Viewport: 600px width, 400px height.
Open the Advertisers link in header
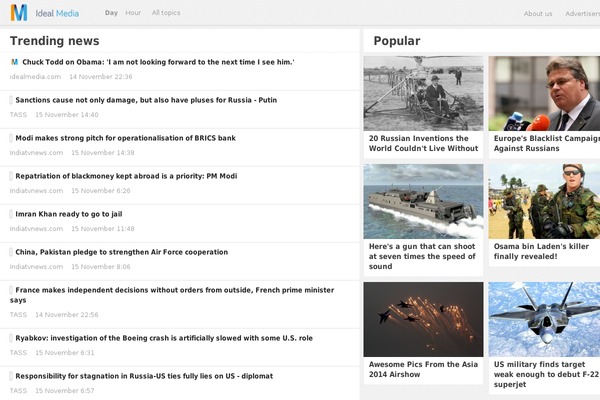coord(582,14)
